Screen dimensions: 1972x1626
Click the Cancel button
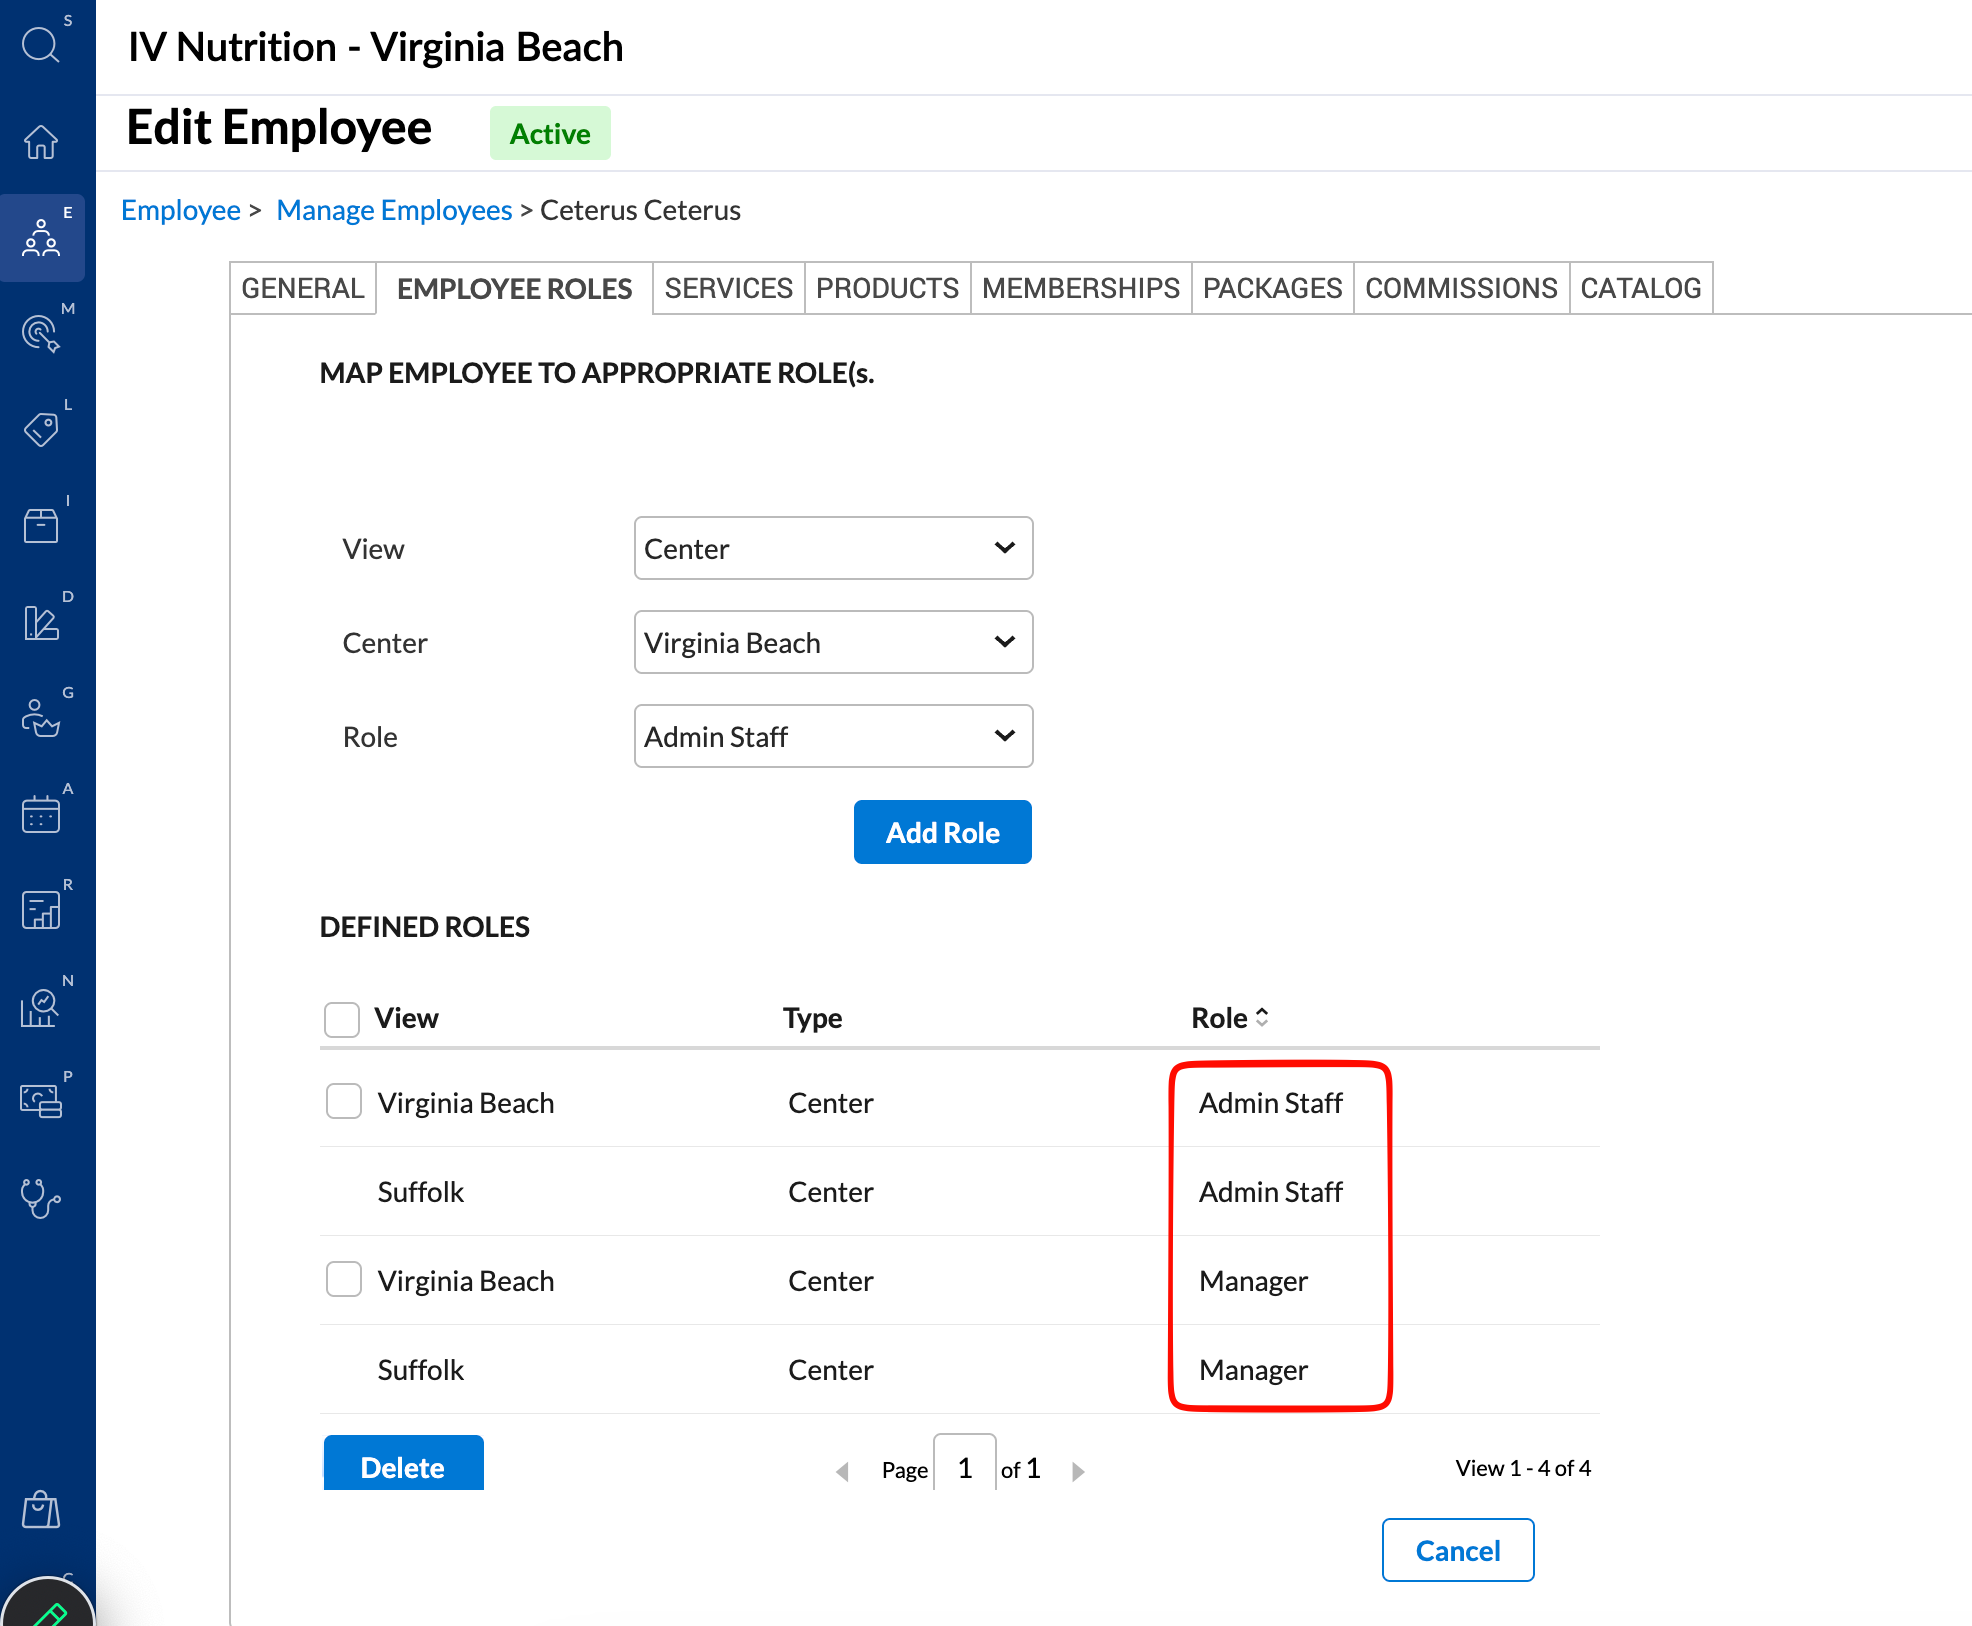1457,1550
